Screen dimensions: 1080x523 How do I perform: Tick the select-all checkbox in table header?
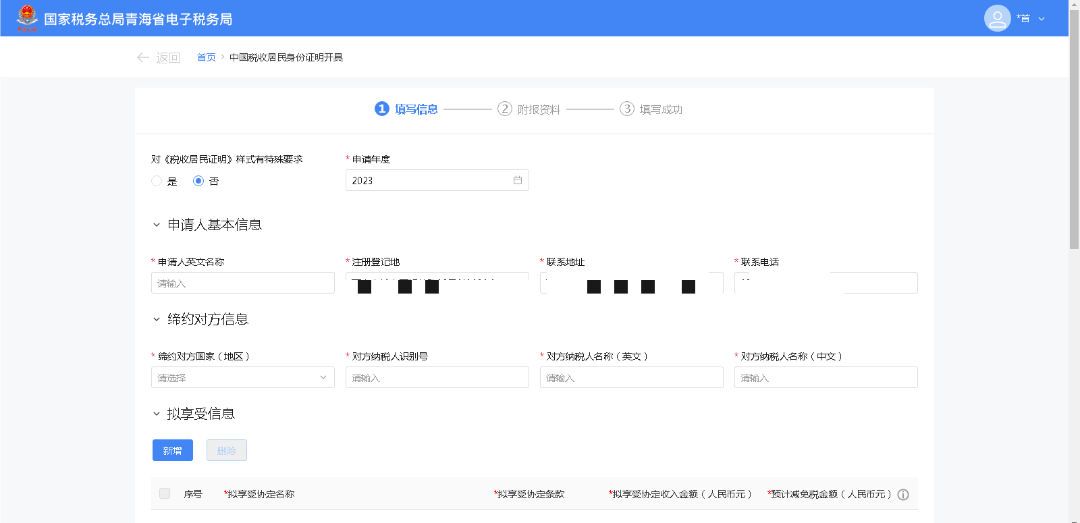pos(165,493)
